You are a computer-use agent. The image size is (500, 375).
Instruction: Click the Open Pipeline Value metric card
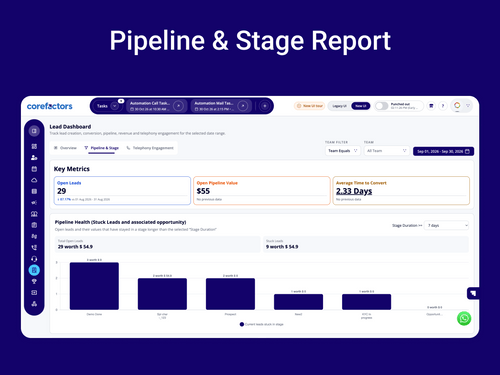tap(262, 191)
